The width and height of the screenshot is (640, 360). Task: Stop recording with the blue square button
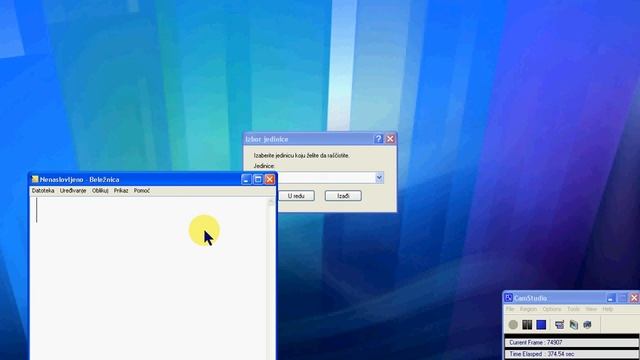[541, 324]
